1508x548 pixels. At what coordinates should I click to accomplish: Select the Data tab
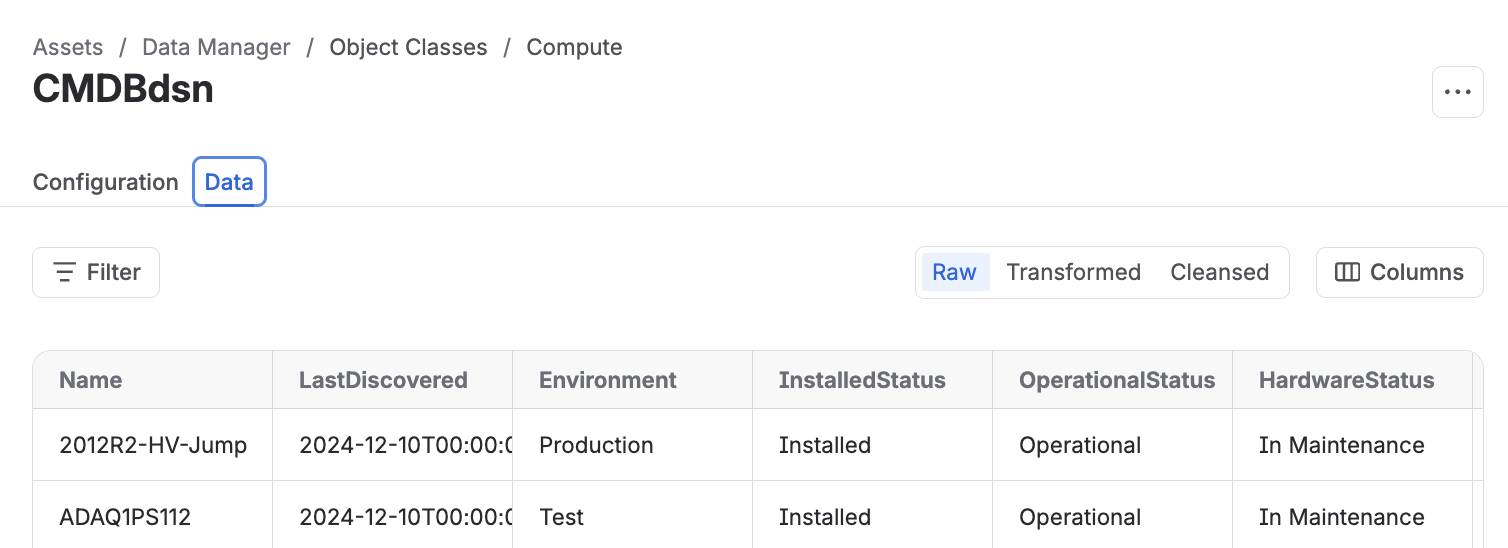(x=229, y=182)
